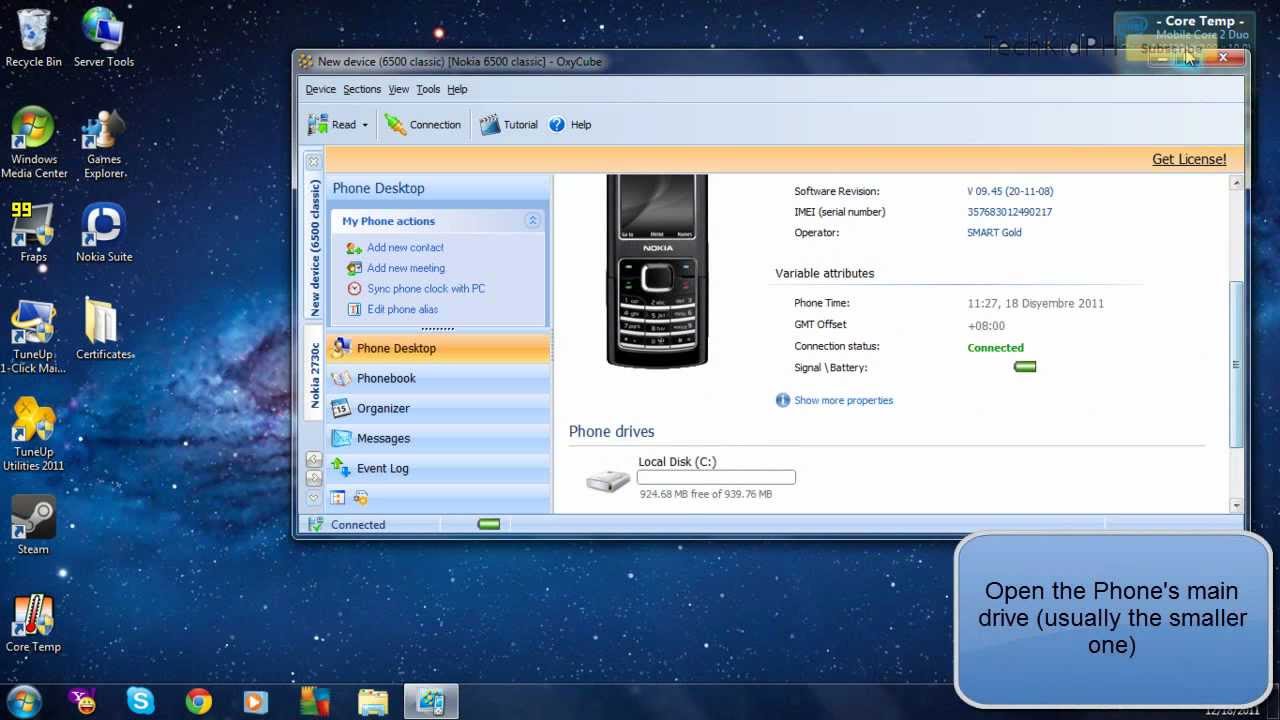Click the Nokia 6500 phone image

657,272
